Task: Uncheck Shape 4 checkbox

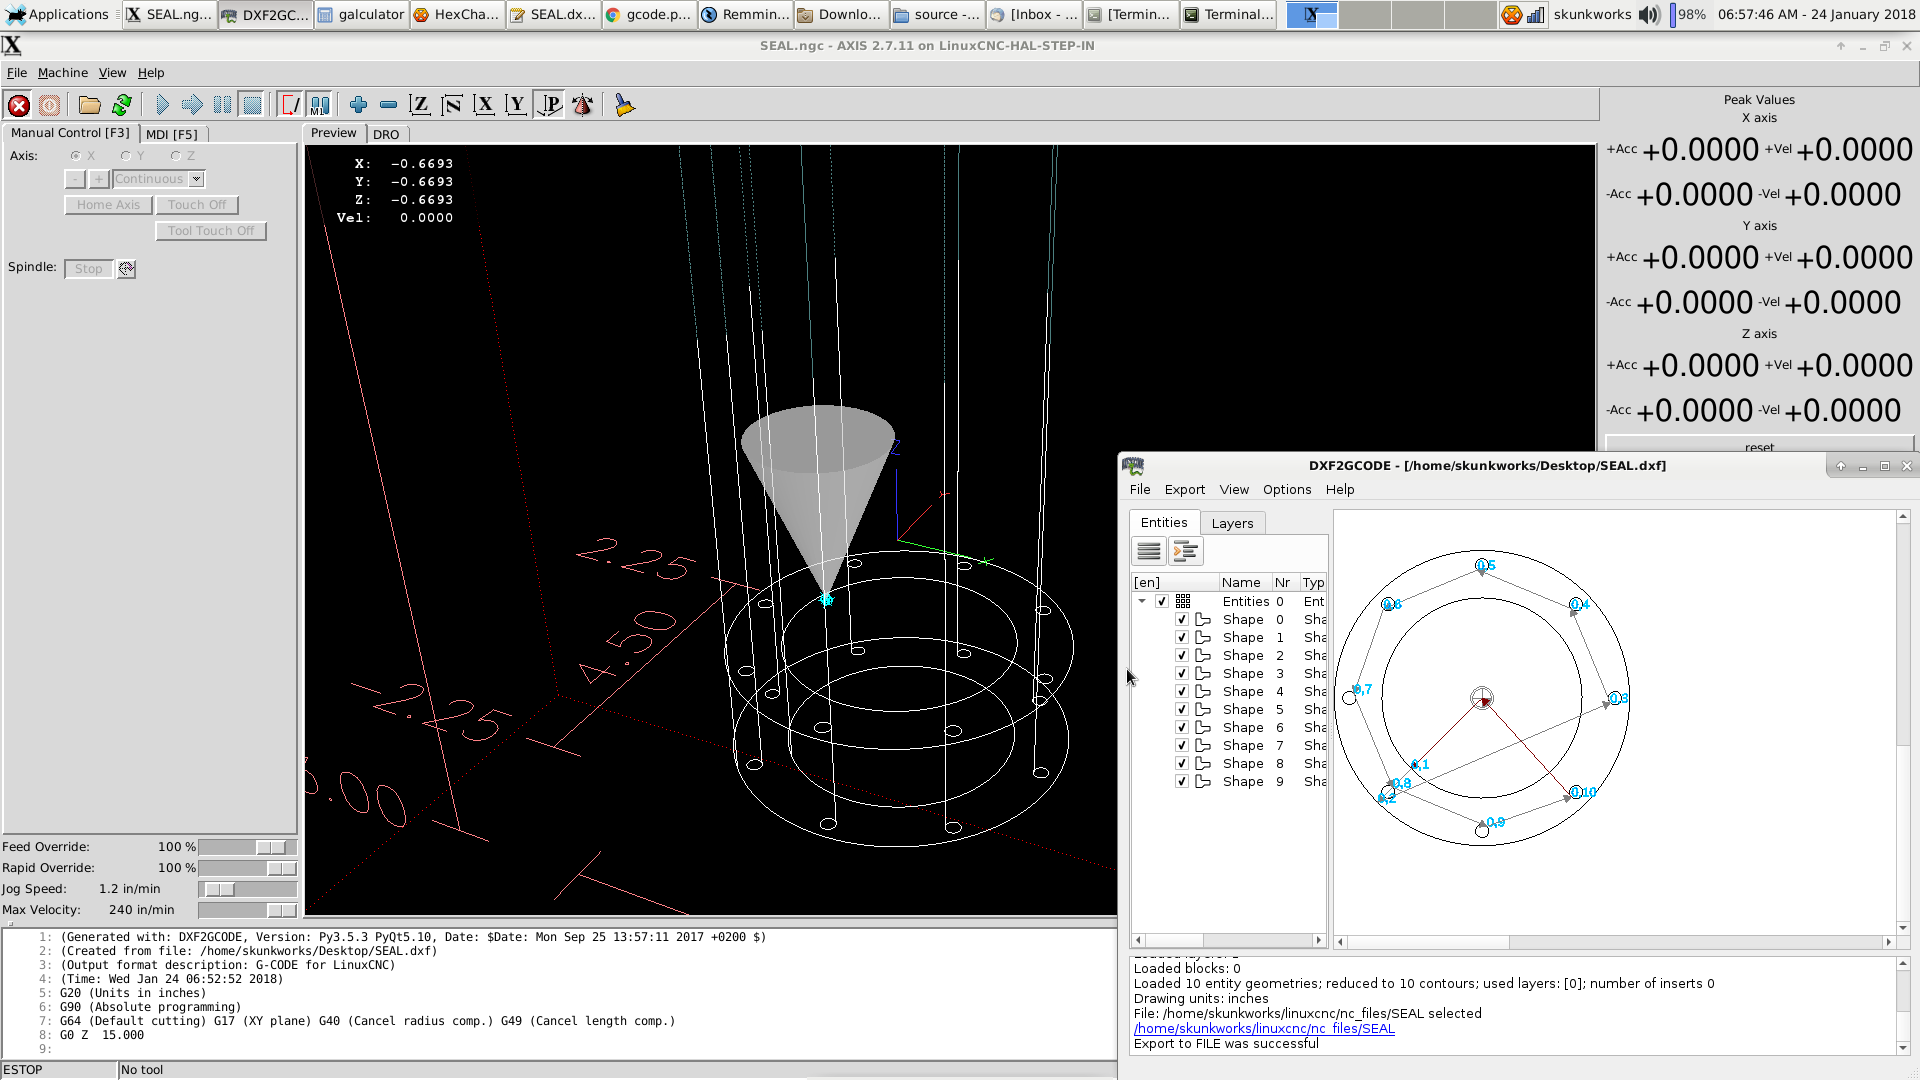Action: 1182,692
